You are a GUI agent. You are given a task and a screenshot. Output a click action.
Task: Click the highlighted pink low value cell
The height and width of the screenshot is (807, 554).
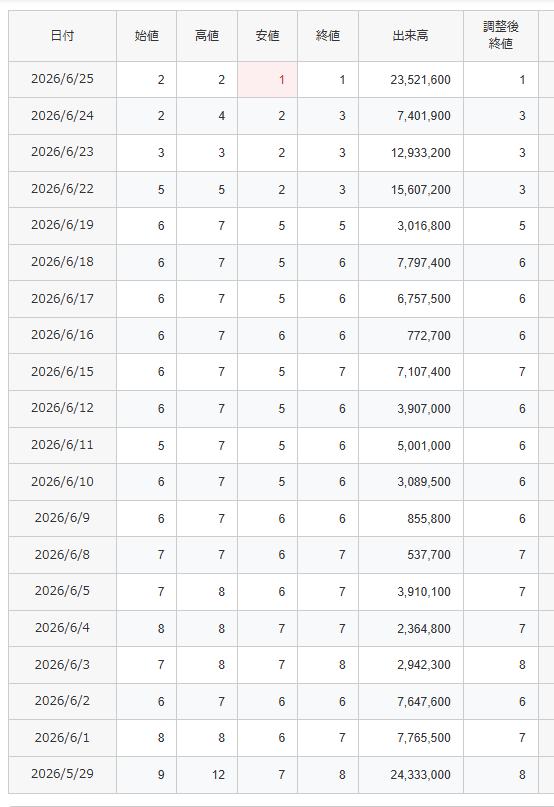[267, 80]
